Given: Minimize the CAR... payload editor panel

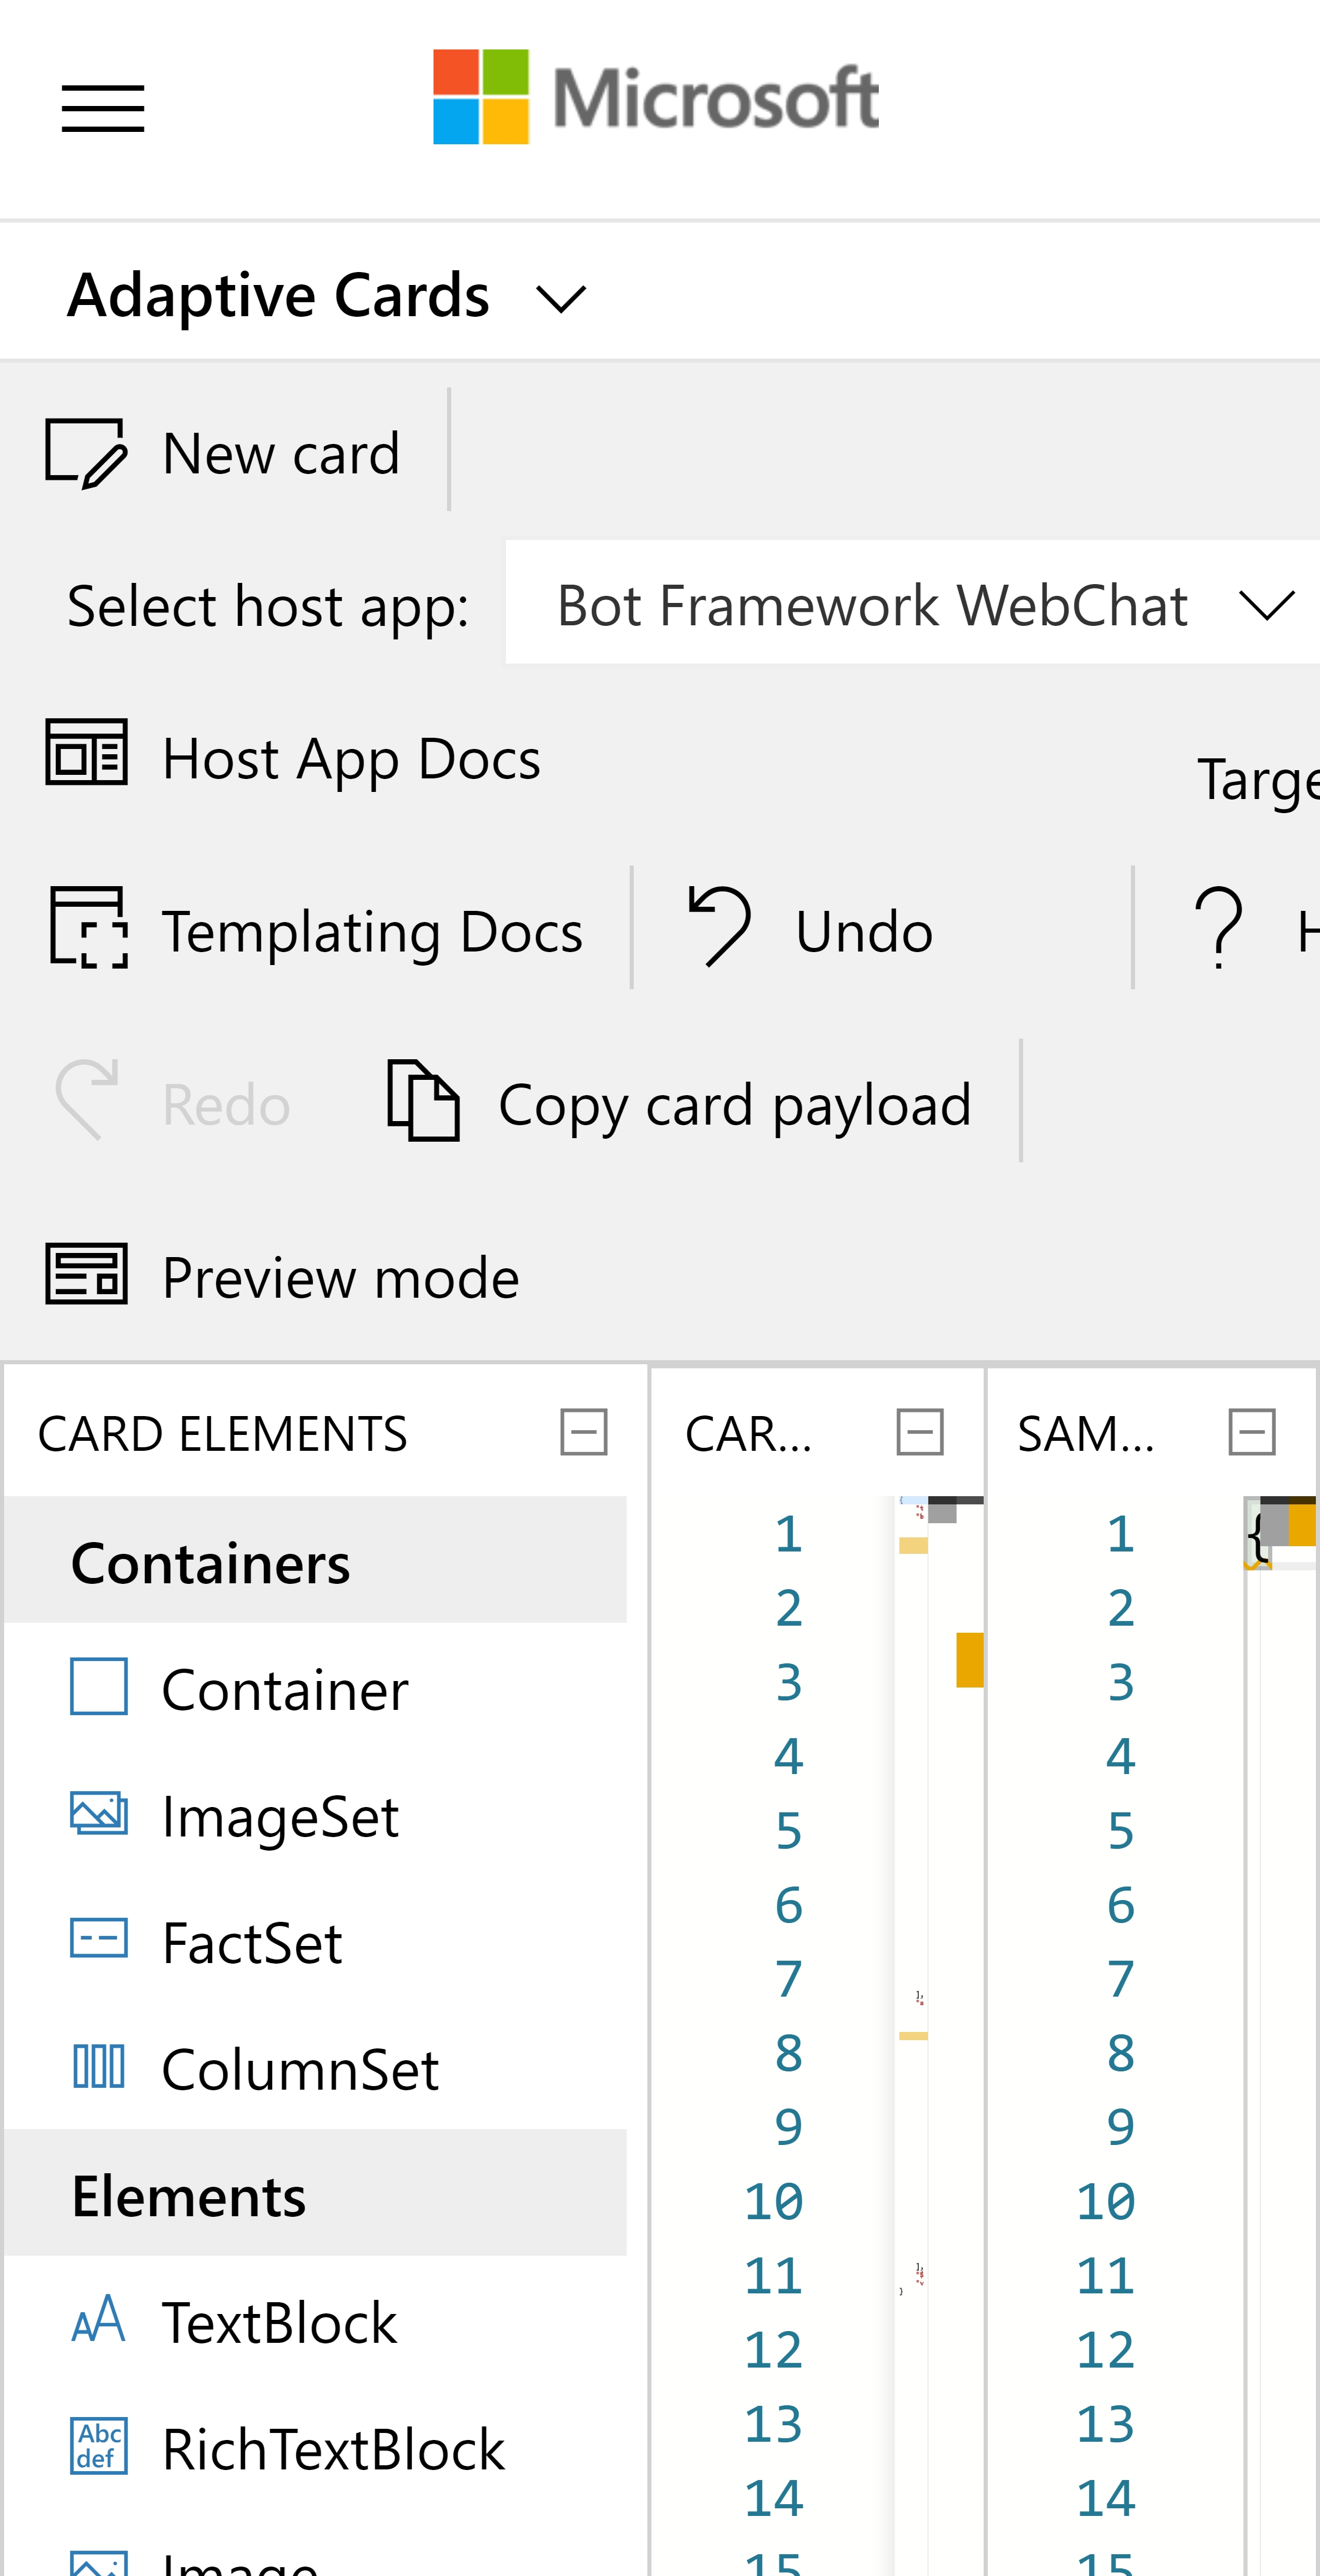Looking at the screenshot, I should tap(919, 1431).
